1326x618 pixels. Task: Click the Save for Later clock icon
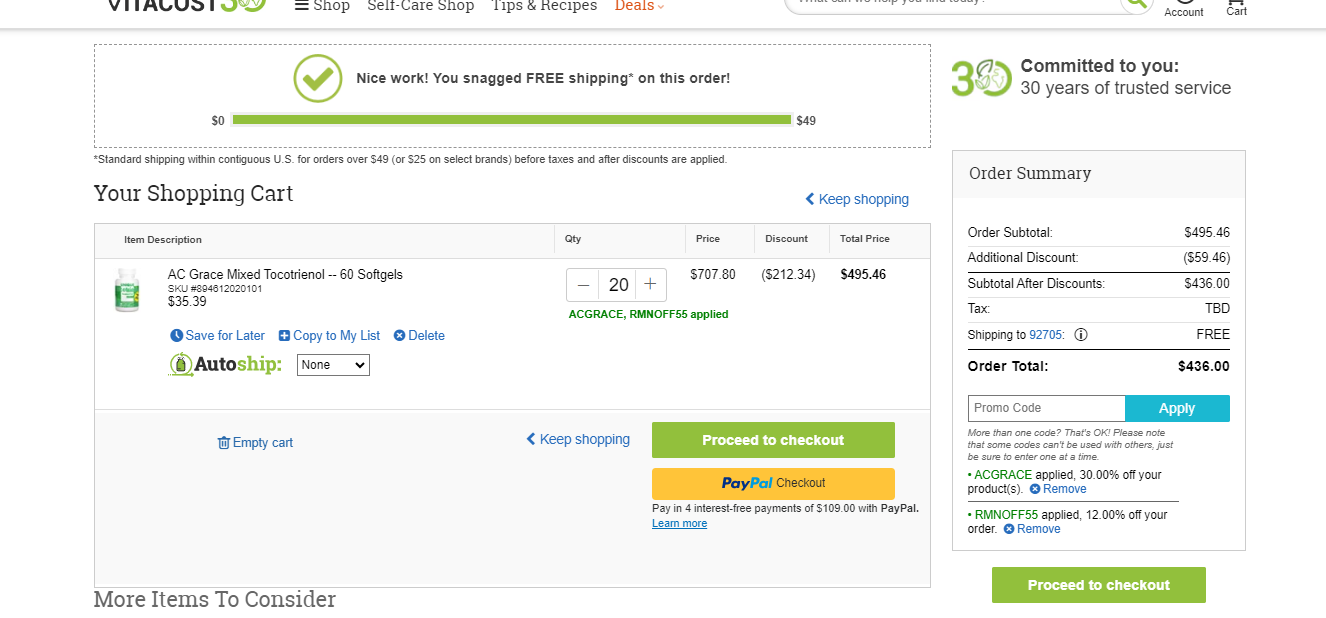pos(177,336)
